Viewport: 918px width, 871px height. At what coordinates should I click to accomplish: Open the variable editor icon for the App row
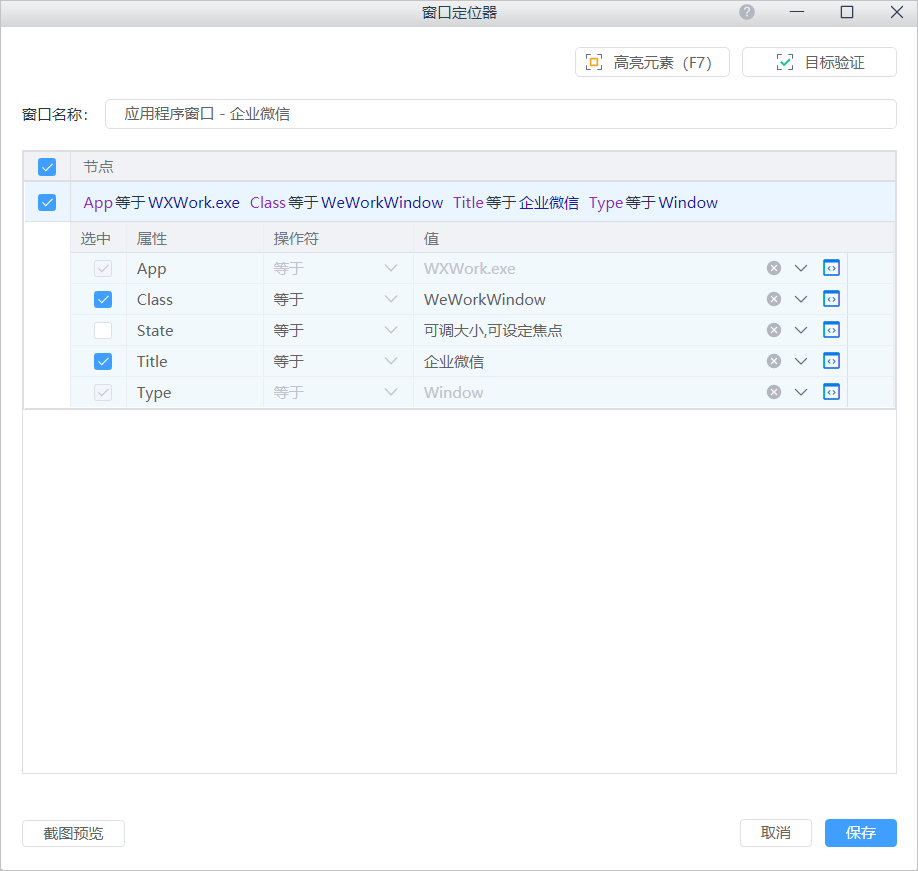pyautogui.click(x=831, y=268)
